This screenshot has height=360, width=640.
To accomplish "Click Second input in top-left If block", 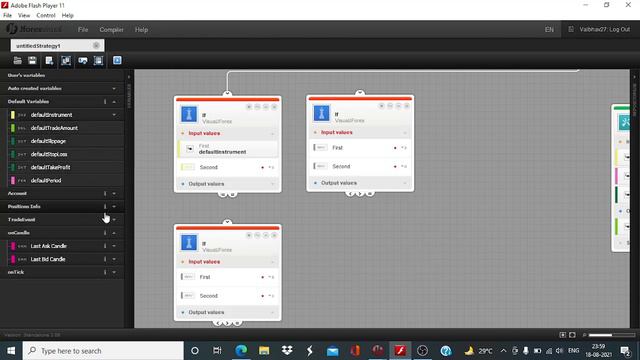I will pyautogui.click(x=228, y=167).
